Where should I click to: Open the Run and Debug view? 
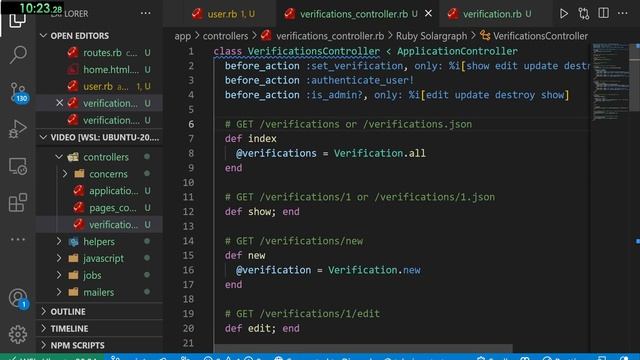18,129
